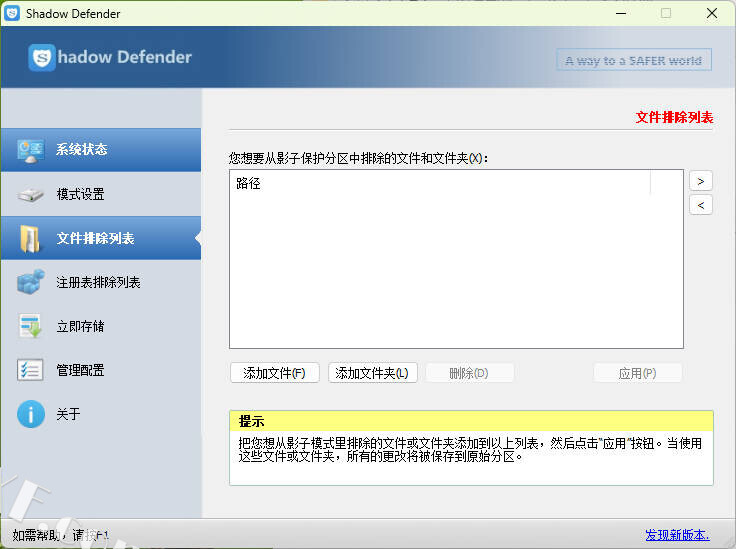Viewport: 736px width, 549px height.
Task: Click the ">" arrow button
Action: pyautogui.click(x=701, y=181)
